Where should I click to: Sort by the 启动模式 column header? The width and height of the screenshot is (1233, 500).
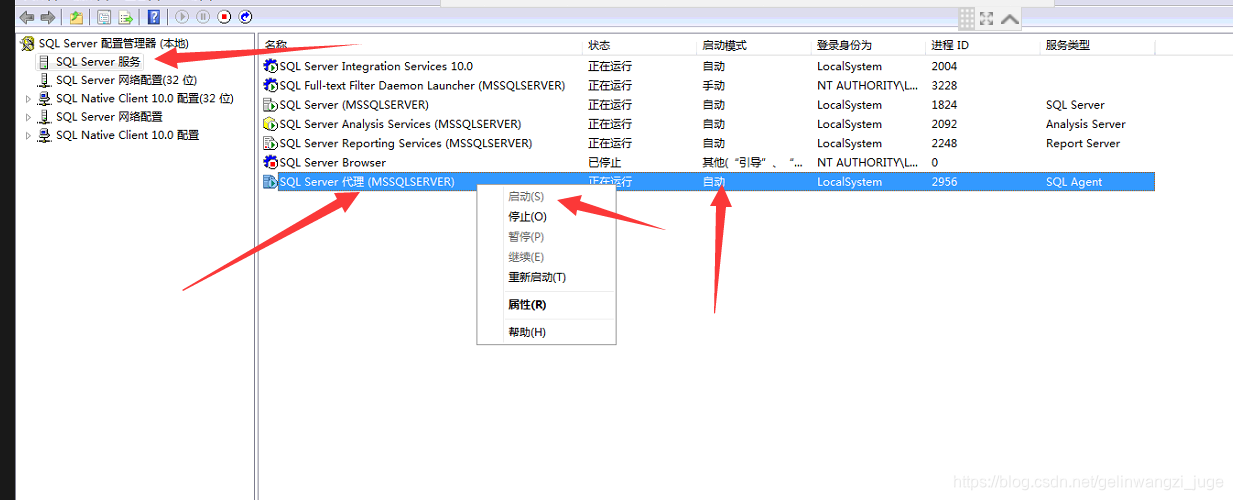click(755, 46)
